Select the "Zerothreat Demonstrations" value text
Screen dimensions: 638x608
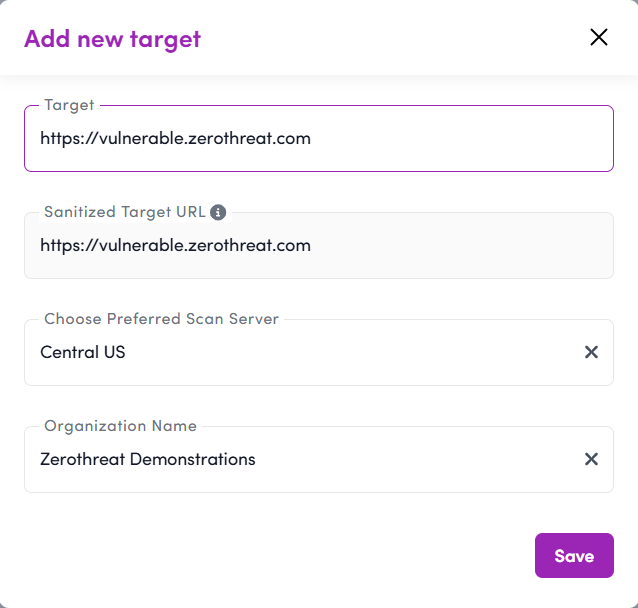[x=147, y=460]
